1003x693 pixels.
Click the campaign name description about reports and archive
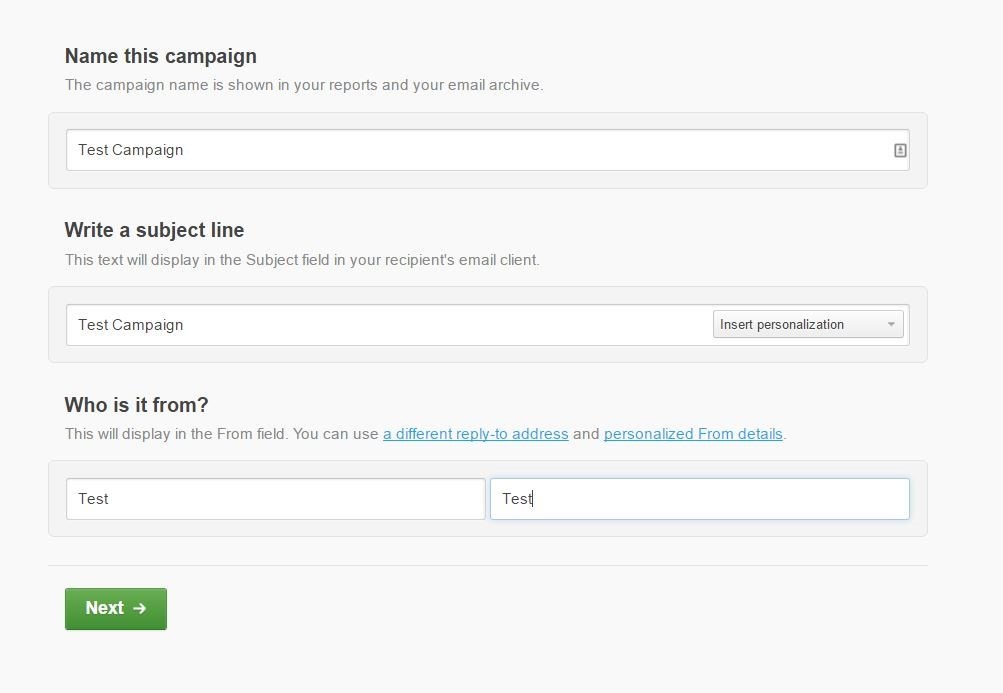click(304, 85)
